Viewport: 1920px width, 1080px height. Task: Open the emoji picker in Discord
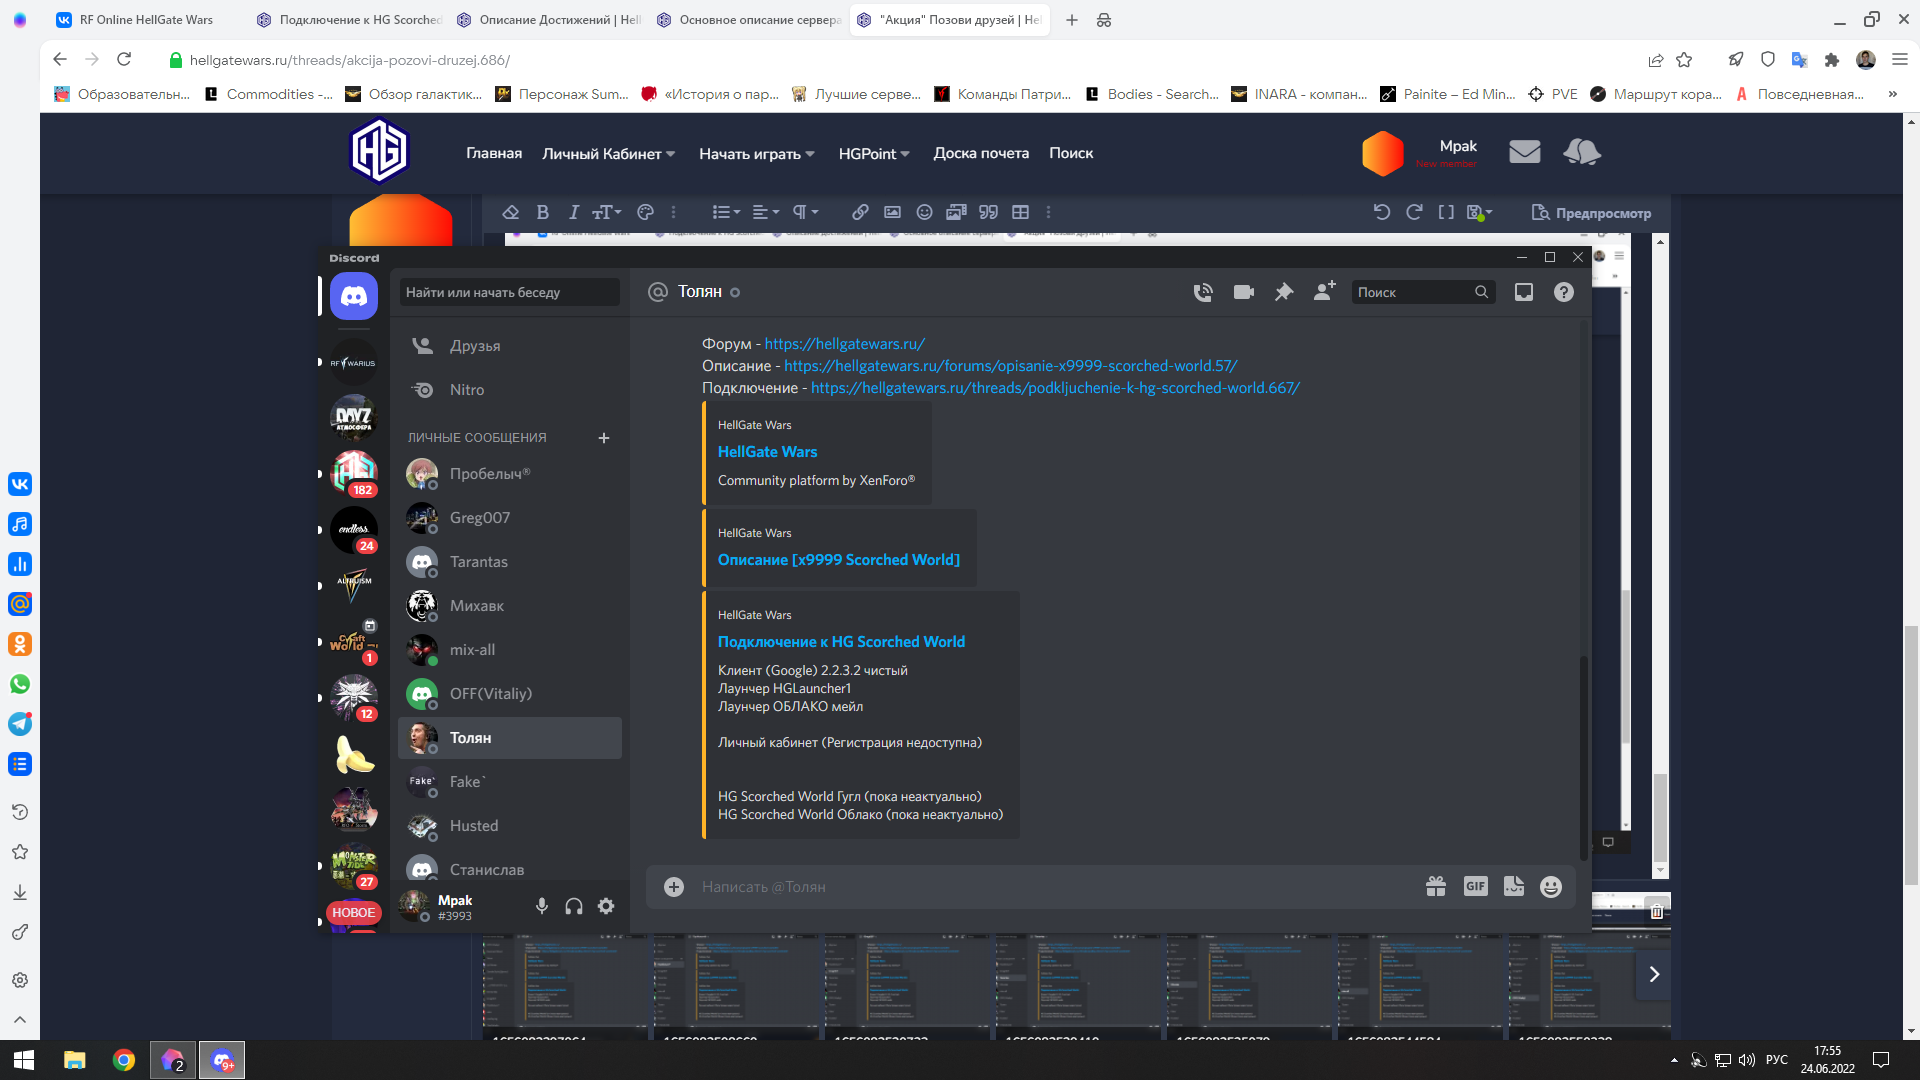pos(1551,887)
